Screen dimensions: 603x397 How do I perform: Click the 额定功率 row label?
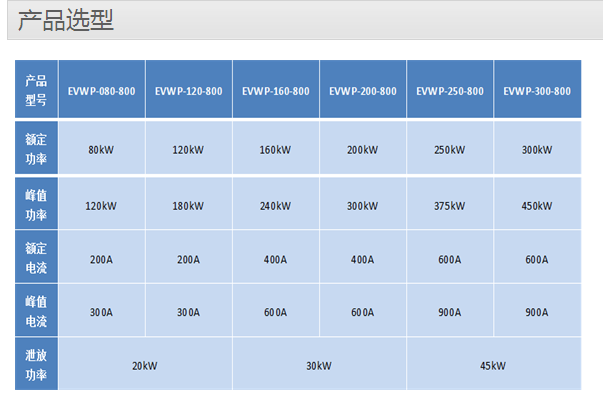(36, 148)
